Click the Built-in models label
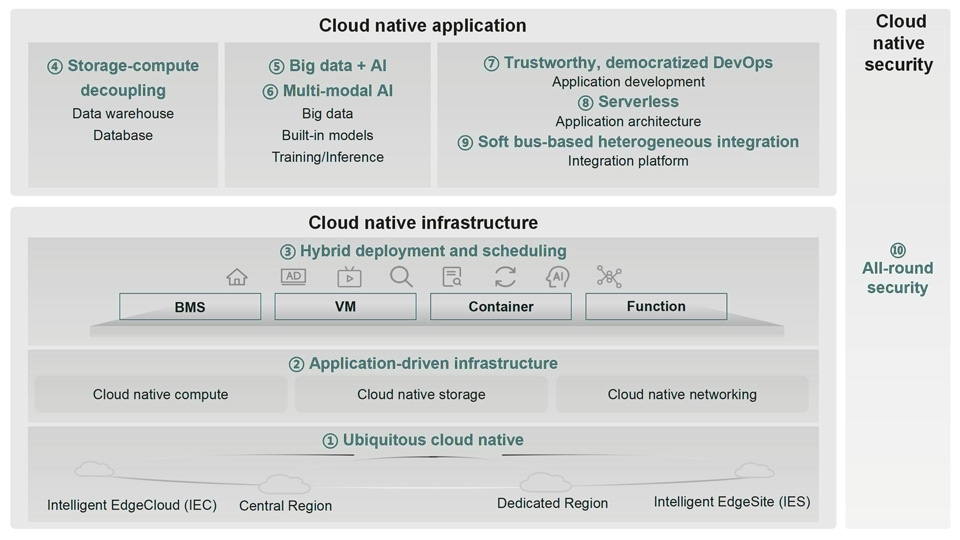The width and height of the screenshot is (960, 540). click(328, 135)
